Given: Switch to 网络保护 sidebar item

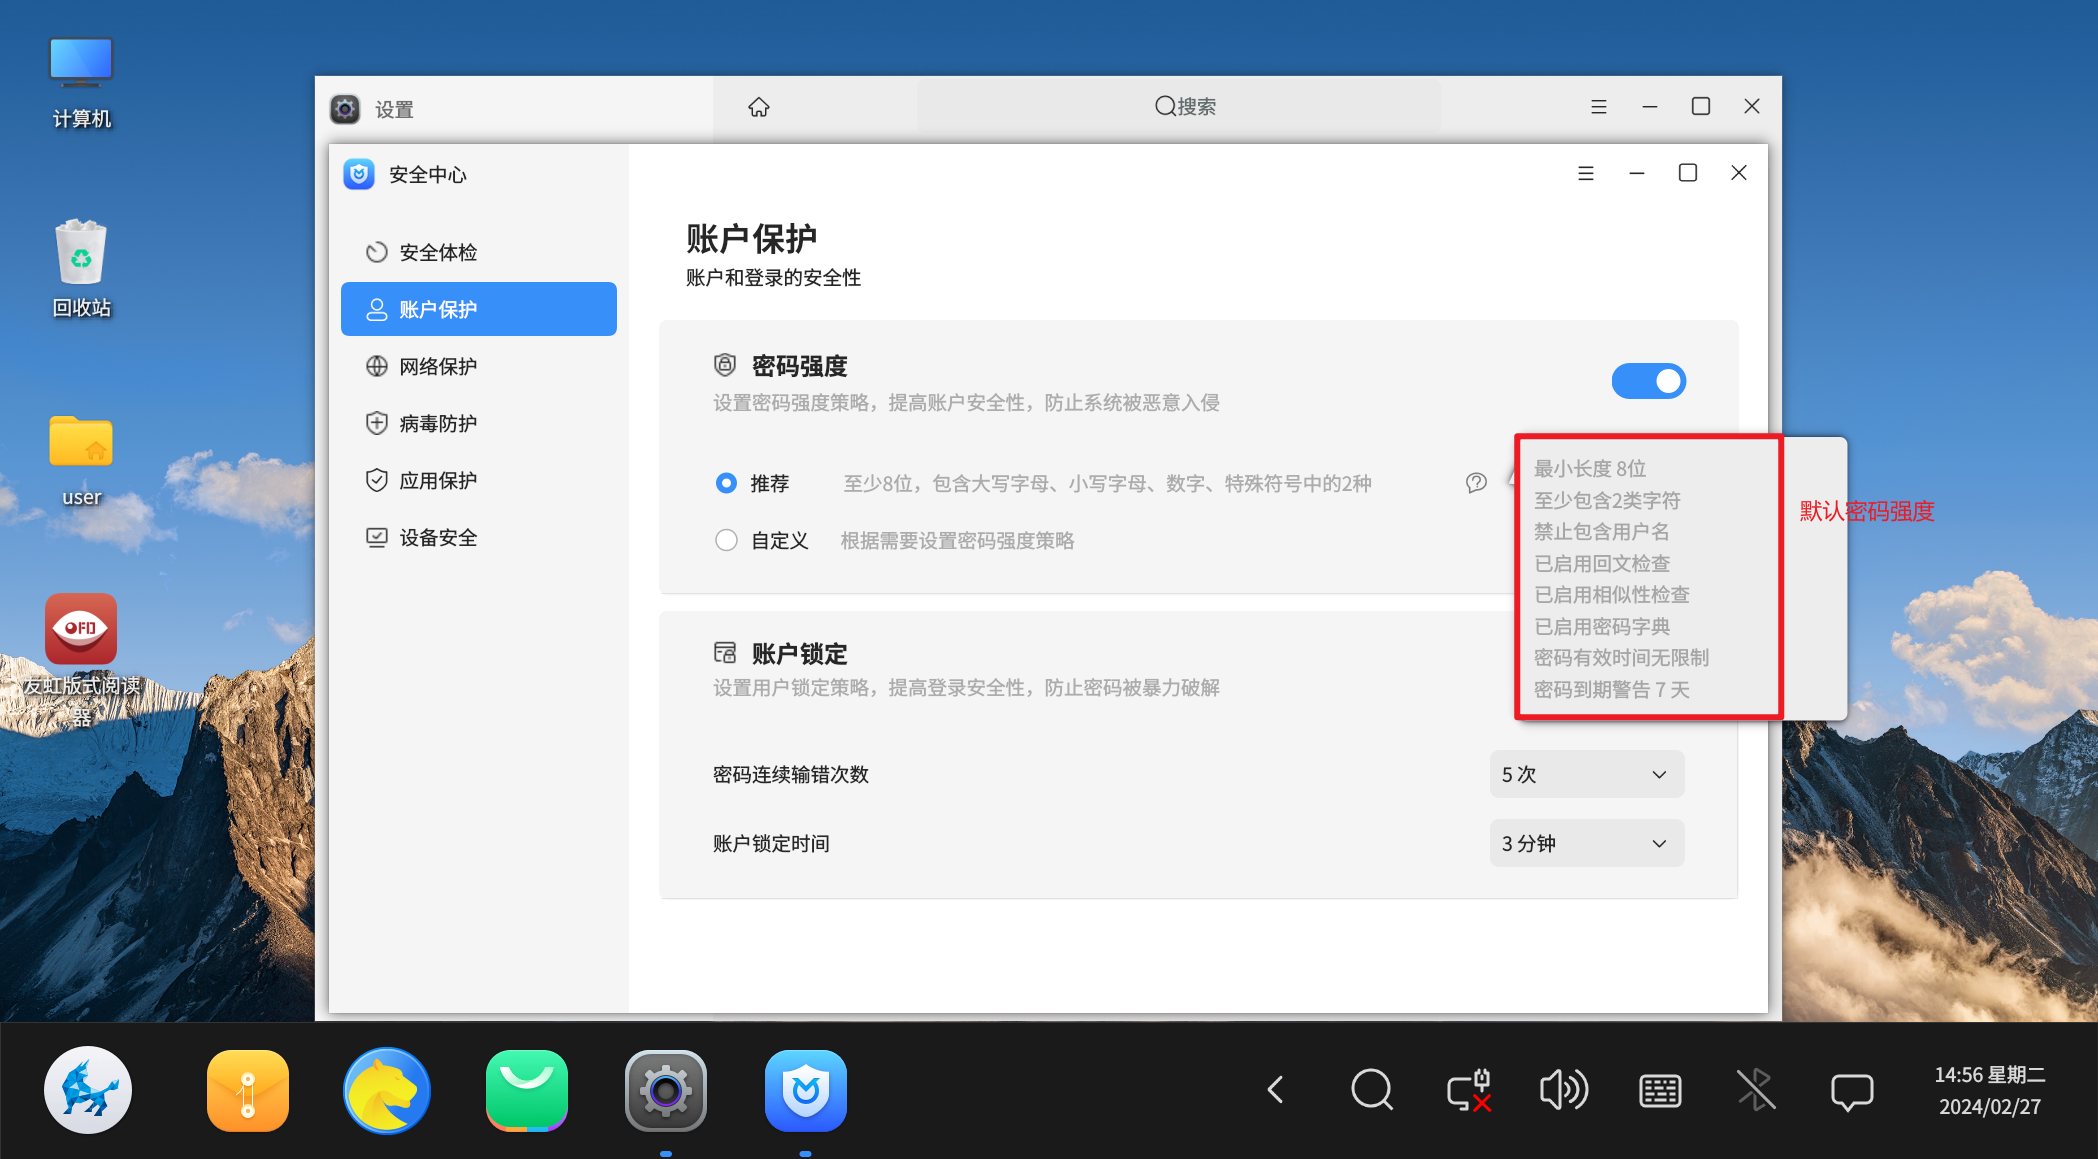Looking at the screenshot, I should 438,367.
